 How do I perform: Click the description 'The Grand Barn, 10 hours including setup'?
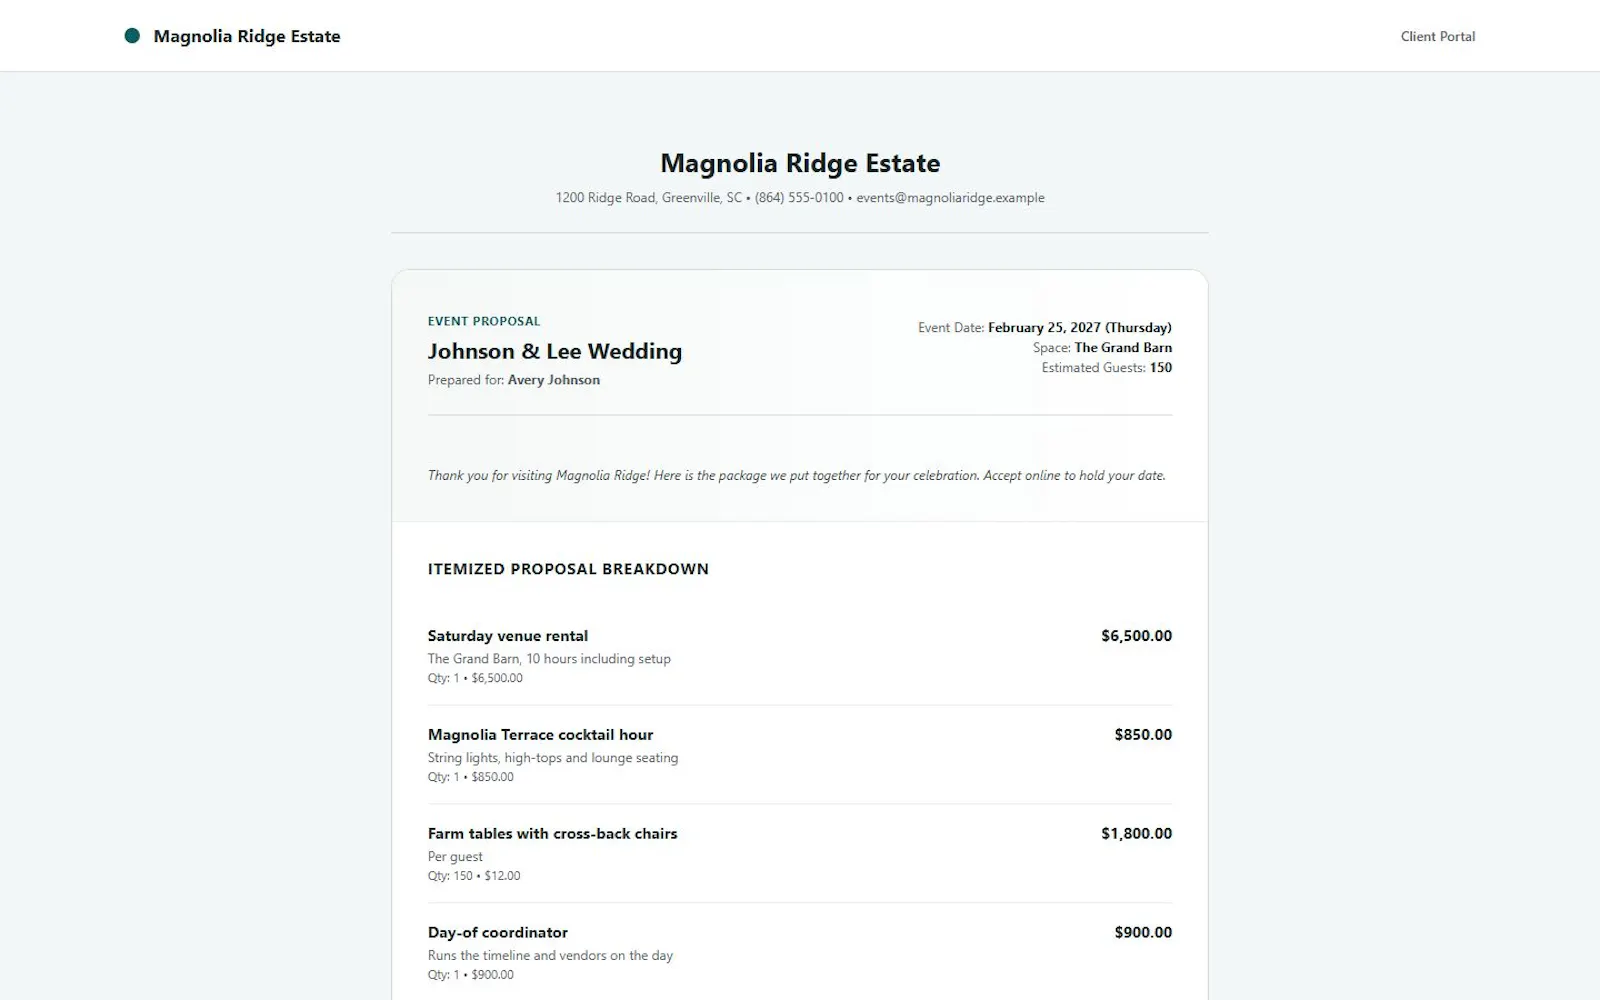pyautogui.click(x=549, y=659)
